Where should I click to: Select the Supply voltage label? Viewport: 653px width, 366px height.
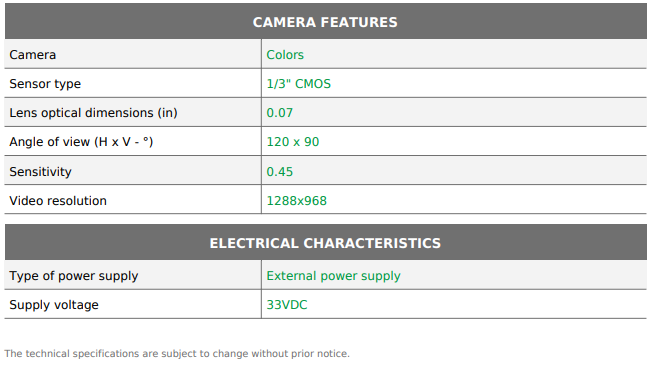[54, 305]
